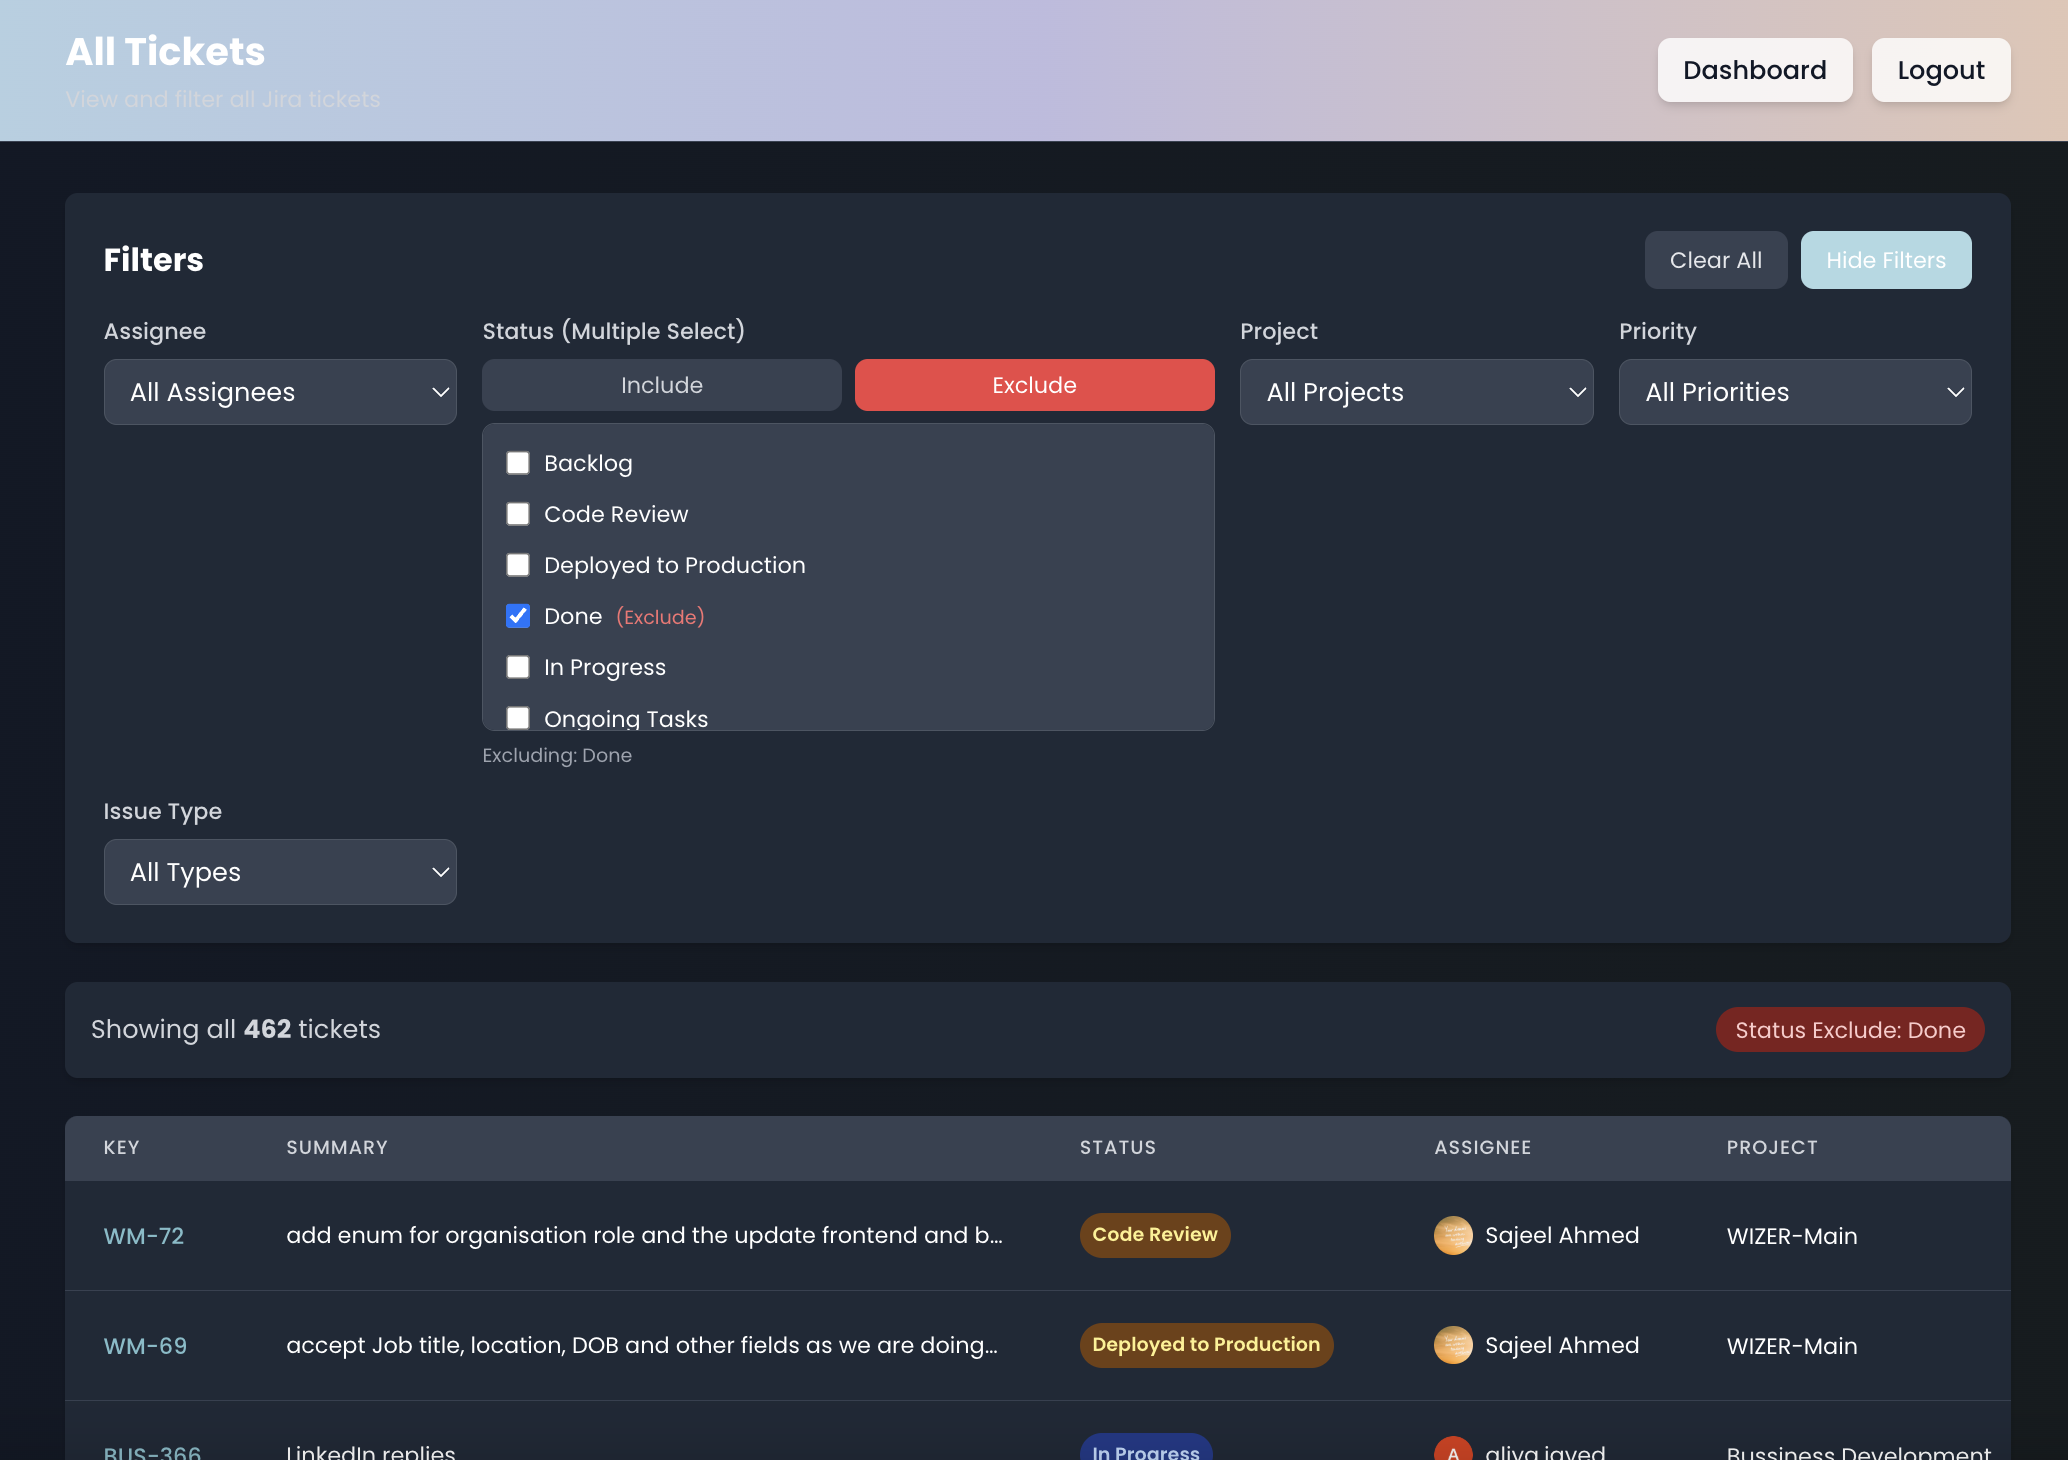Click the Status Exclude: Done chip
The height and width of the screenshot is (1460, 2068).
(x=1849, y=1029)
